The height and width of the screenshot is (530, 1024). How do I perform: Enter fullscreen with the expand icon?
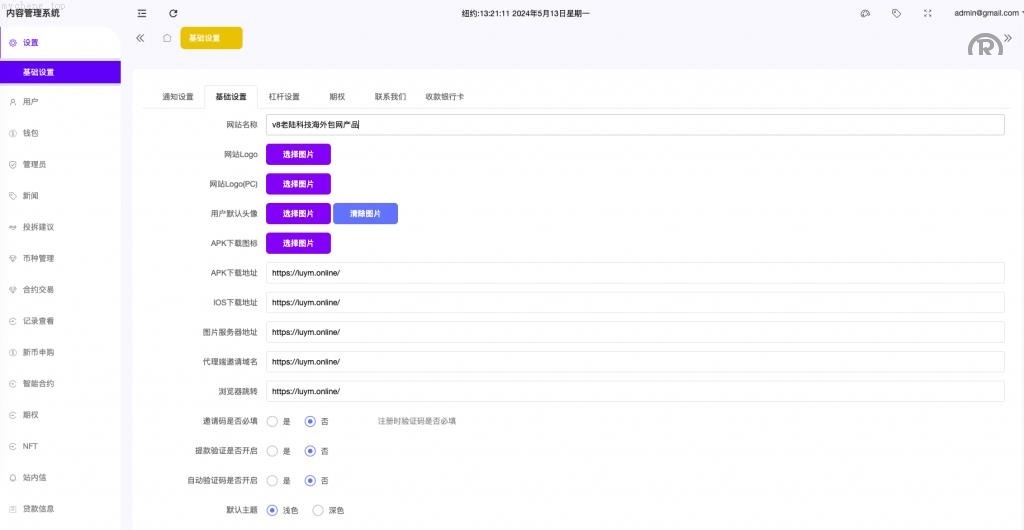[927, 13]
